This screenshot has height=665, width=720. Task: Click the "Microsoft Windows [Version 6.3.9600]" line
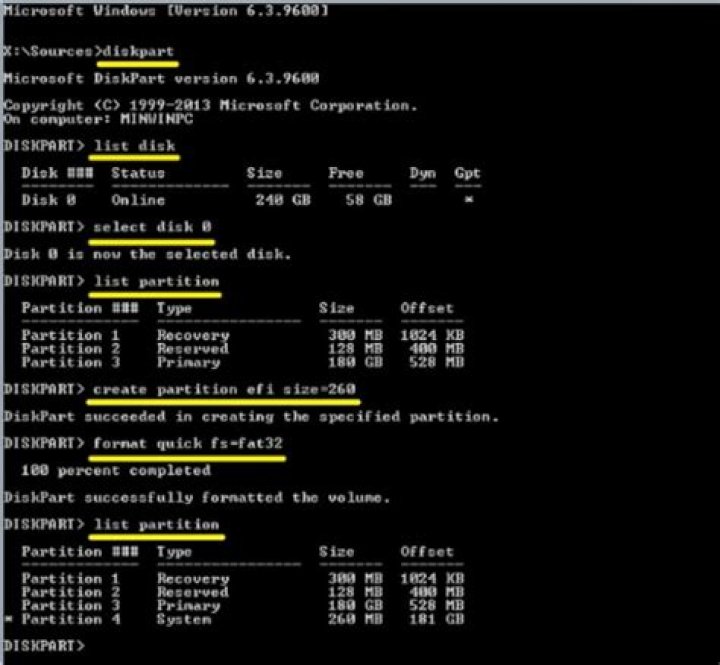click(166, 11)
